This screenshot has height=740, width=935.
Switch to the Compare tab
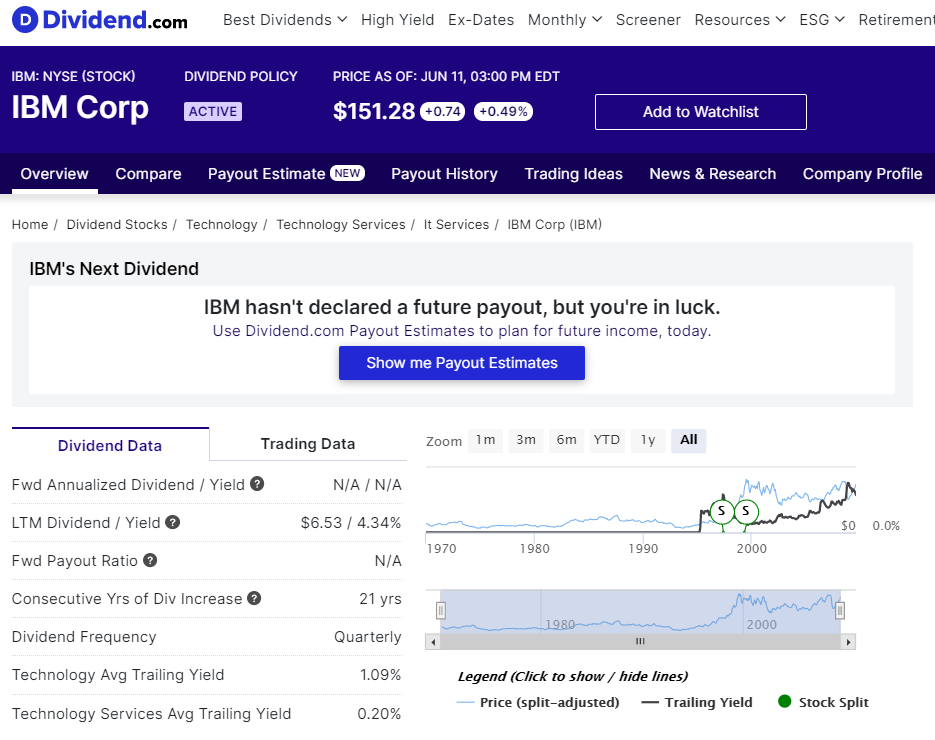[148, 174]
